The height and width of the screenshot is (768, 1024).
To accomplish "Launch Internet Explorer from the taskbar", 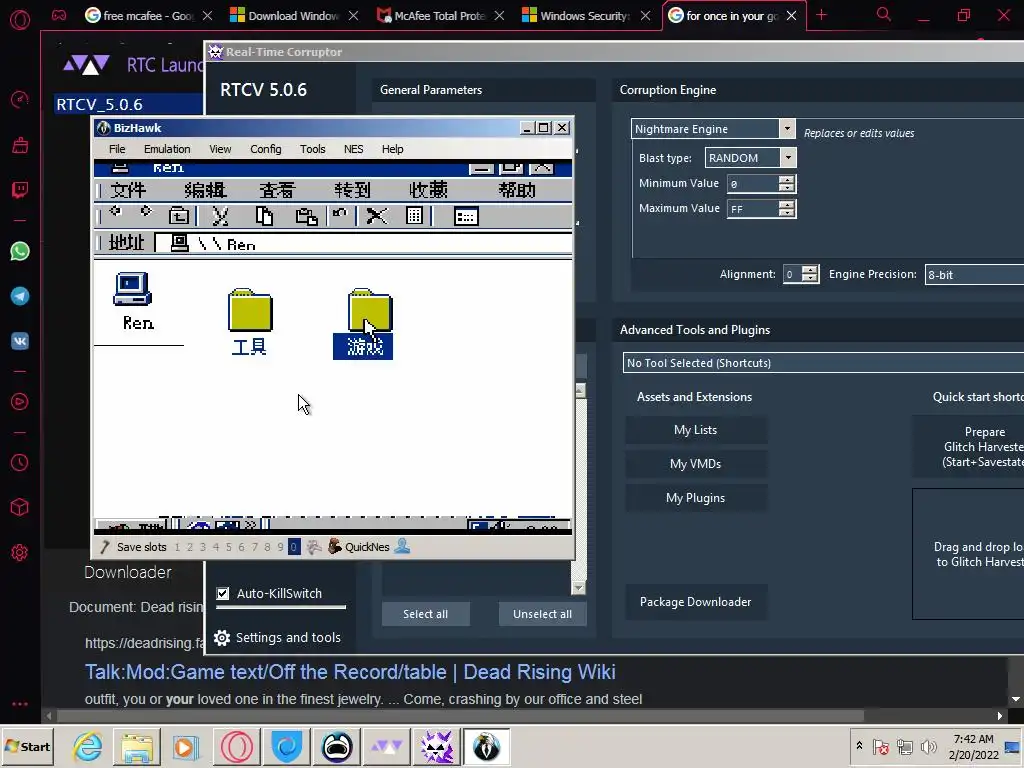I will point(88,746).
